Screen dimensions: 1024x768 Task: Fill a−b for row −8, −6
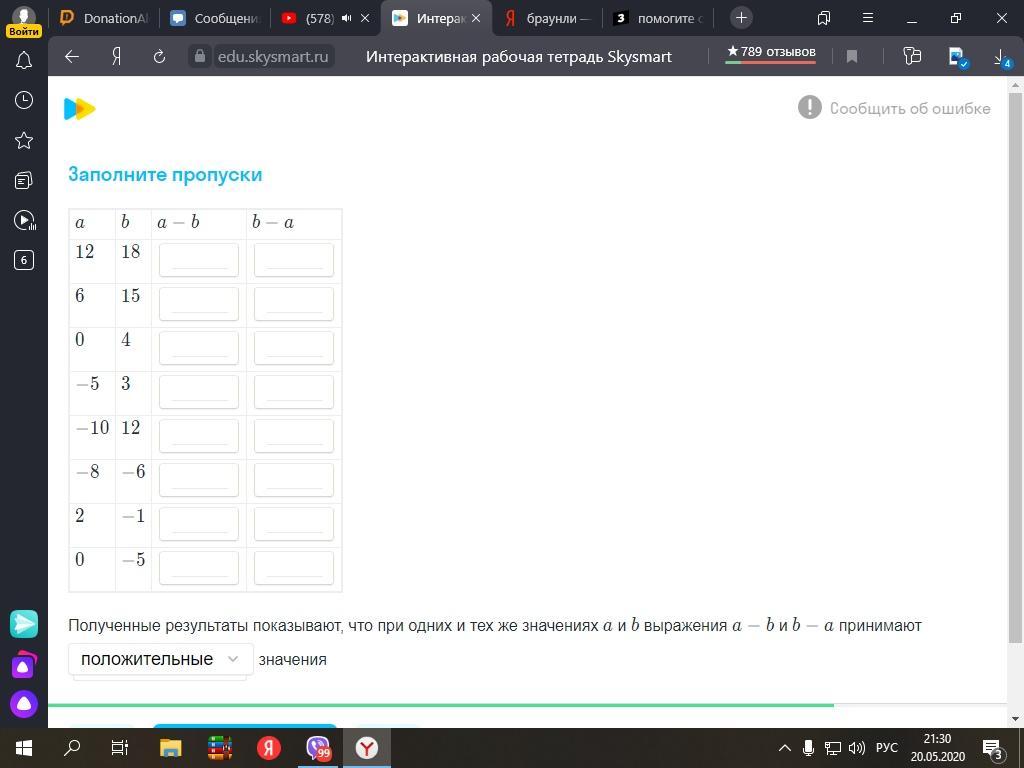[199, 480]
